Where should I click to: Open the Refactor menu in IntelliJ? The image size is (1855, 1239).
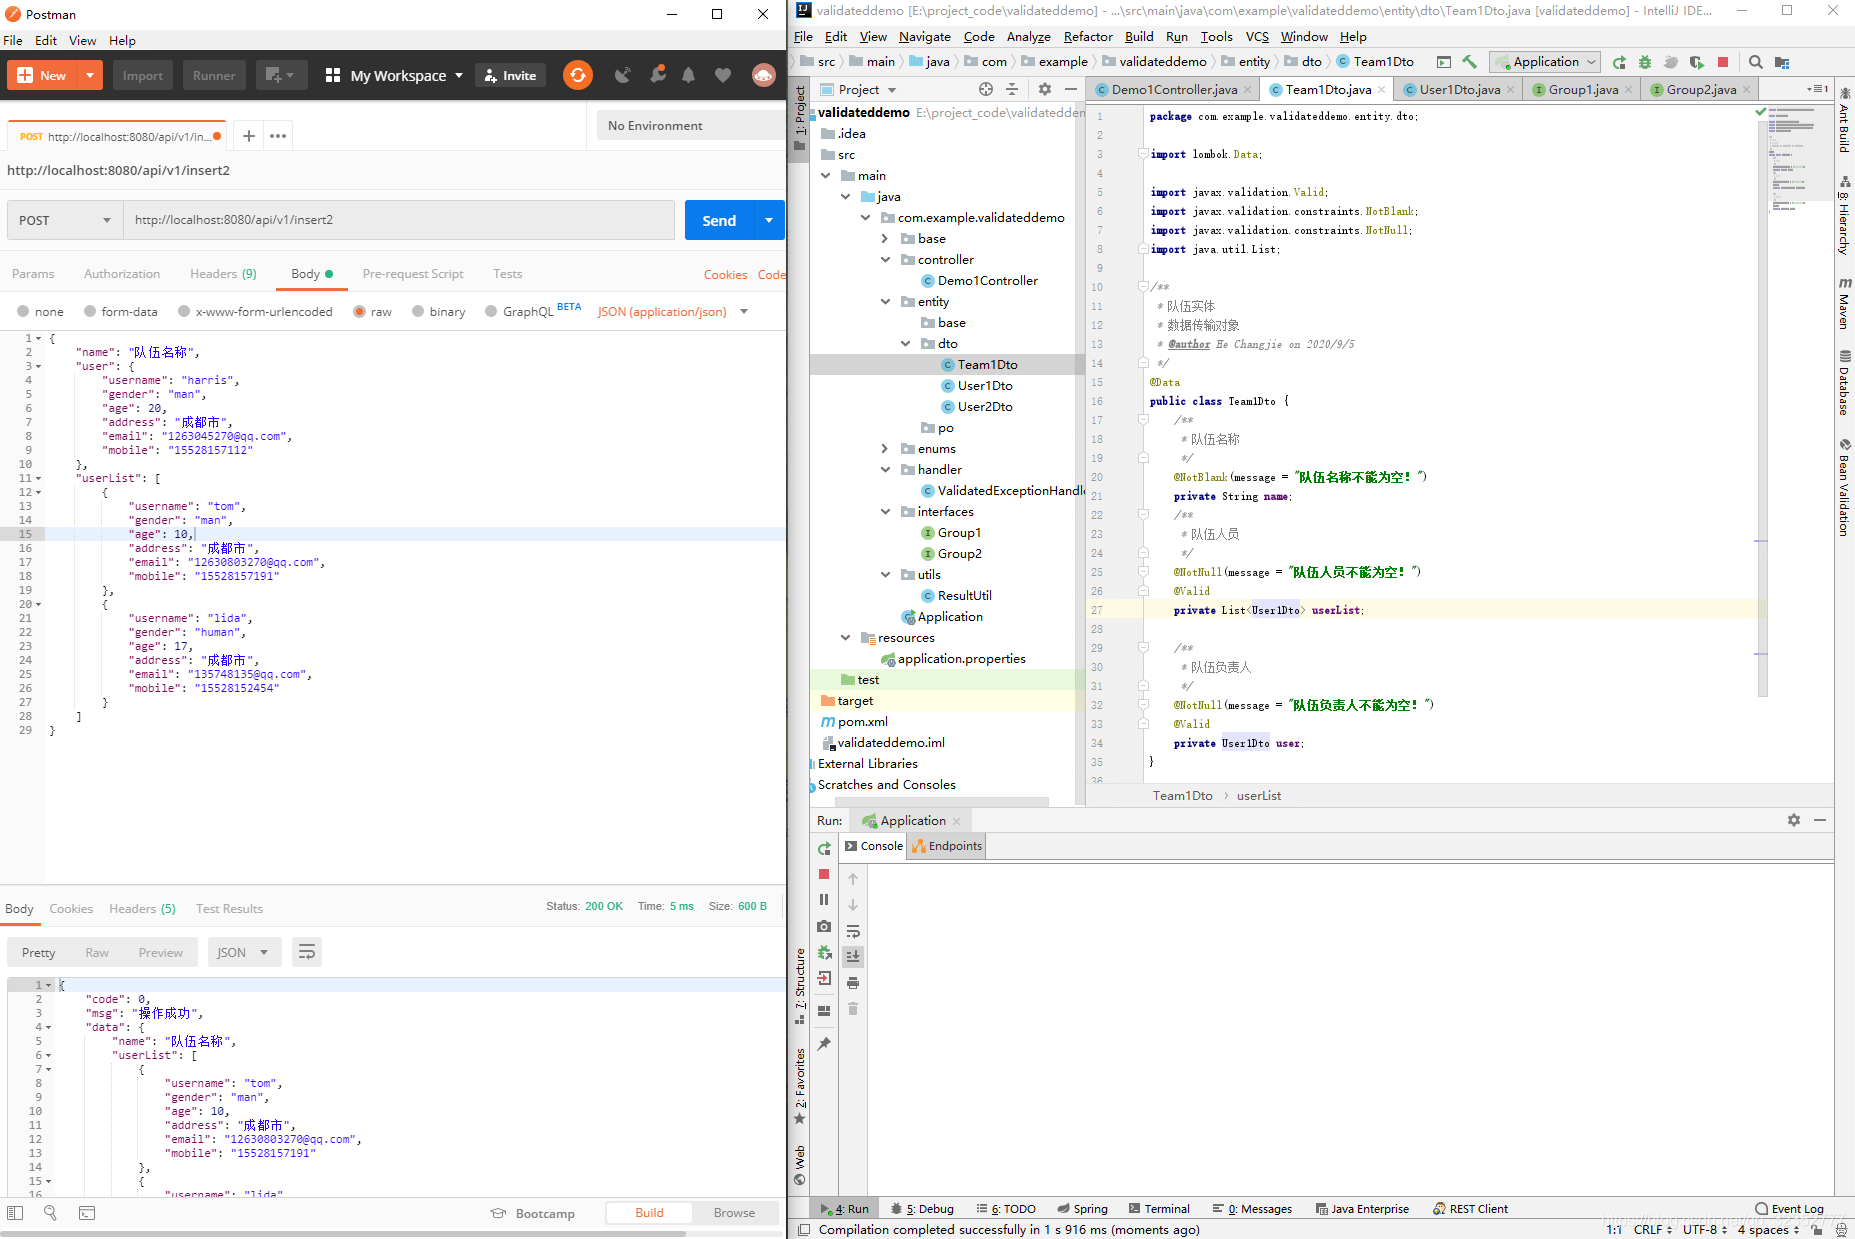pyautogui.click(x=1087, y=37)
